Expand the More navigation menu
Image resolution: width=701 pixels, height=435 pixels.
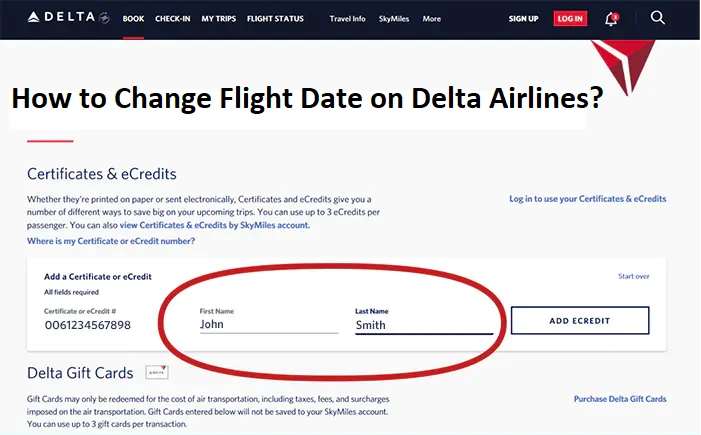[431, 19]
